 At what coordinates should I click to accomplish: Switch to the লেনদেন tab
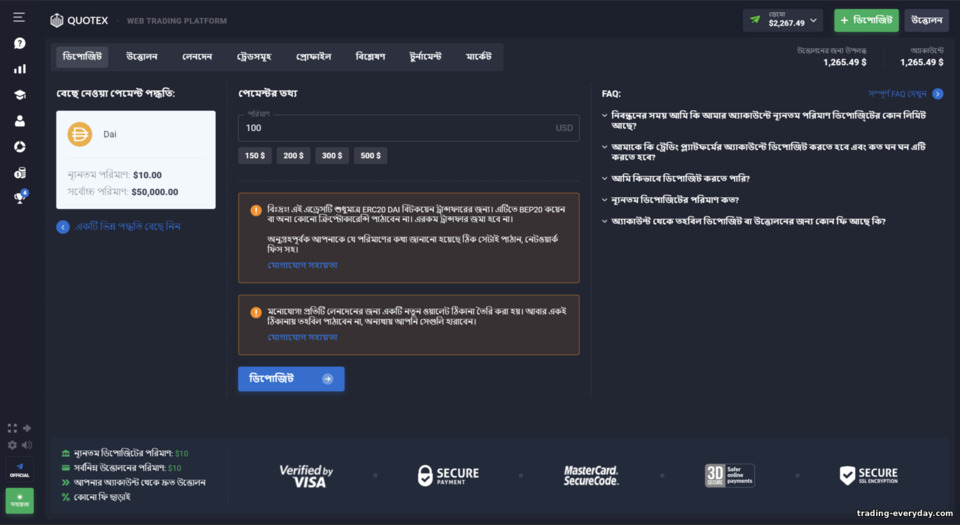click(197, 57)
